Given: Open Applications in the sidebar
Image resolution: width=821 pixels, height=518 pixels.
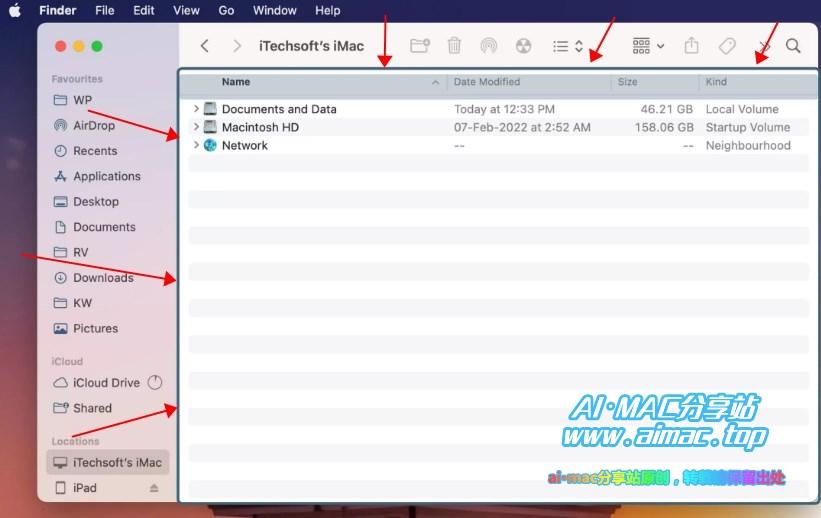Looking at the screenshot, I should point(107,176).
